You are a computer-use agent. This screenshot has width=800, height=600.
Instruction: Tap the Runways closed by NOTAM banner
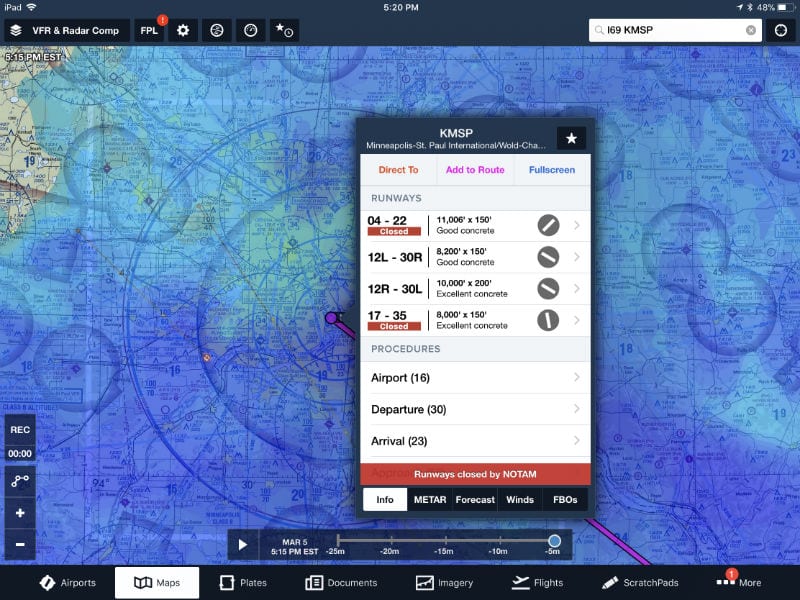(x=476, y=474)
